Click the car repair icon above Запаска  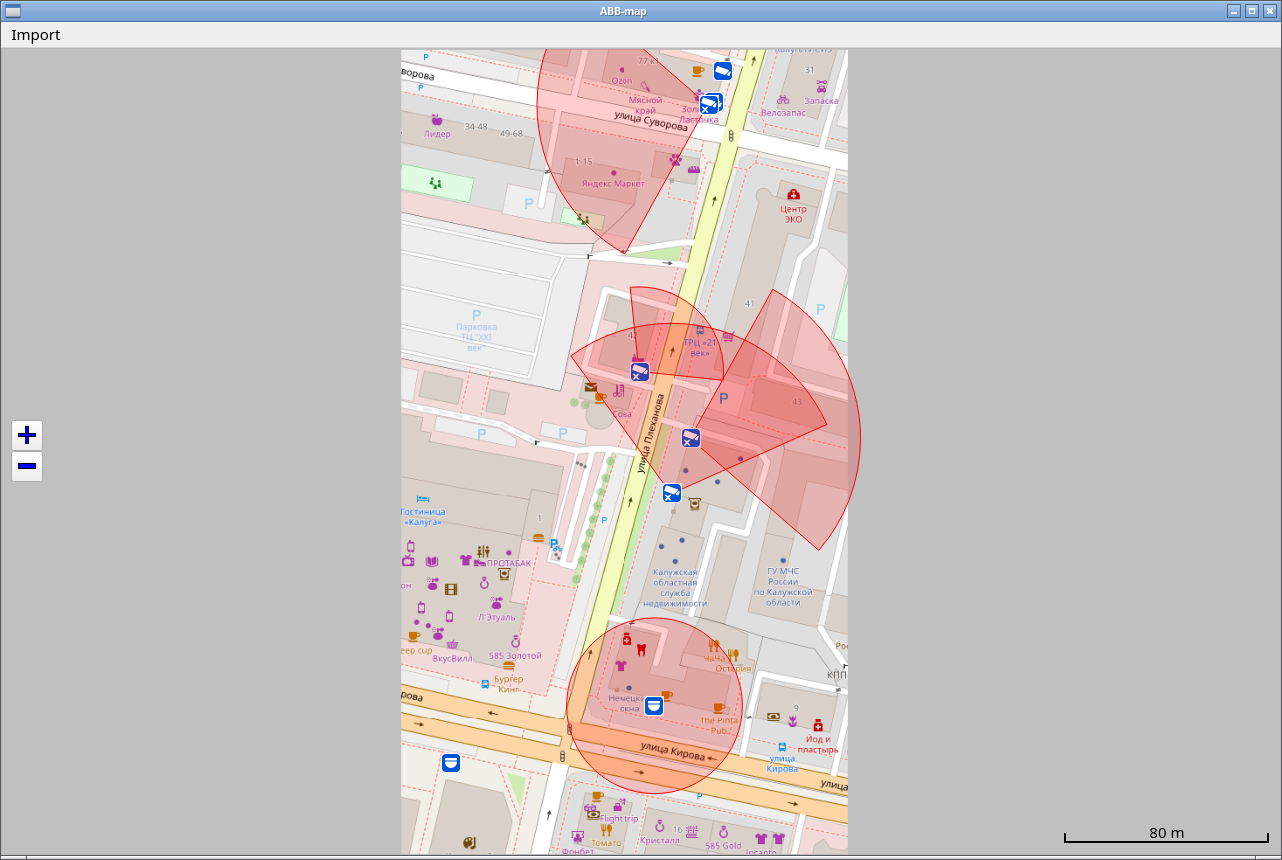point(821,86)
